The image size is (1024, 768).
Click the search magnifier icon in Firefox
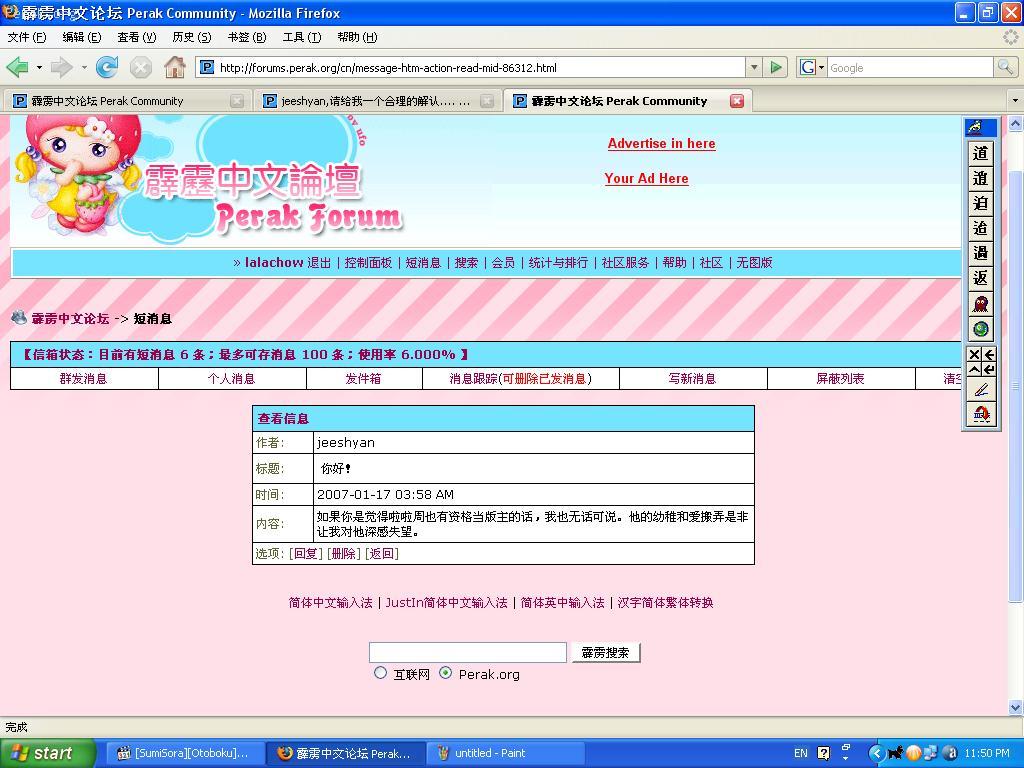[x=1005, y=67]
